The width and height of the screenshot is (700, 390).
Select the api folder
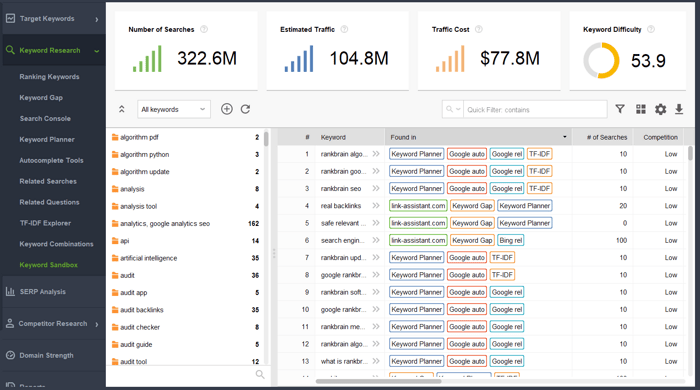tap(185, 241)
